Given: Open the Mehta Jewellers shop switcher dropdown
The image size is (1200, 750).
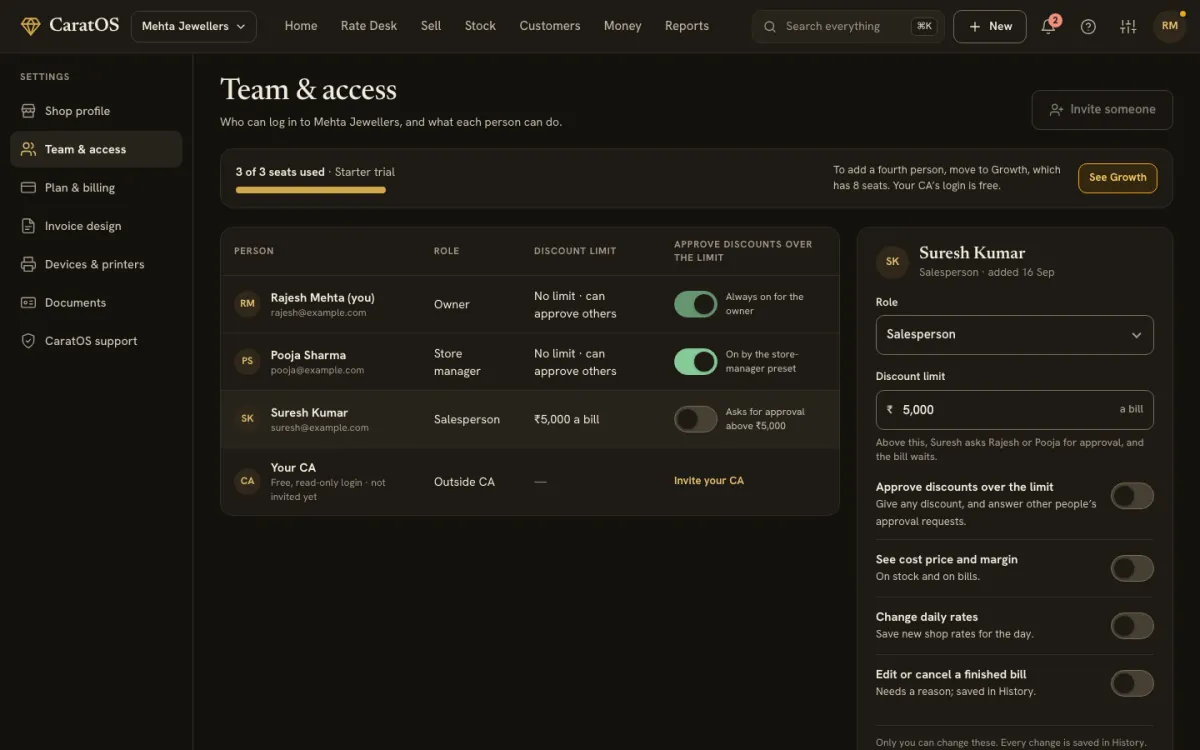Looking at the screenshot, I should pyautogui.click(x=194, y=26).
